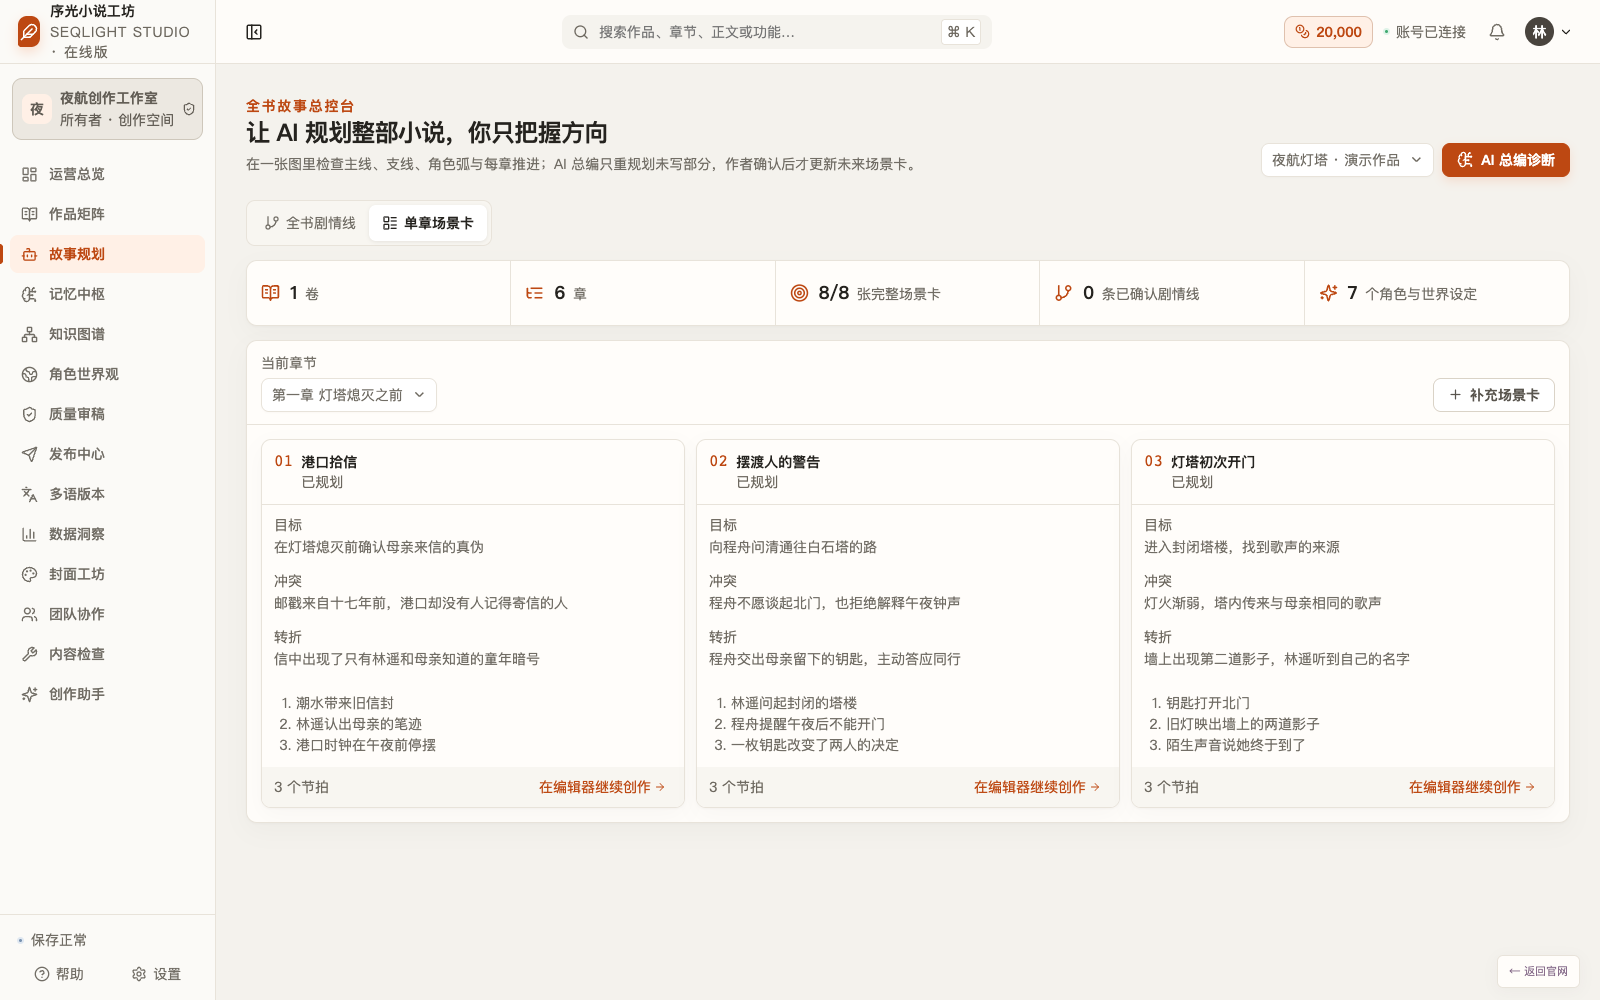This screenshot has width=1600, height=1000.
Task: Expand 夜航灯塔 · 演示作品 dropdown
Action: click(x=1347, y=160)
